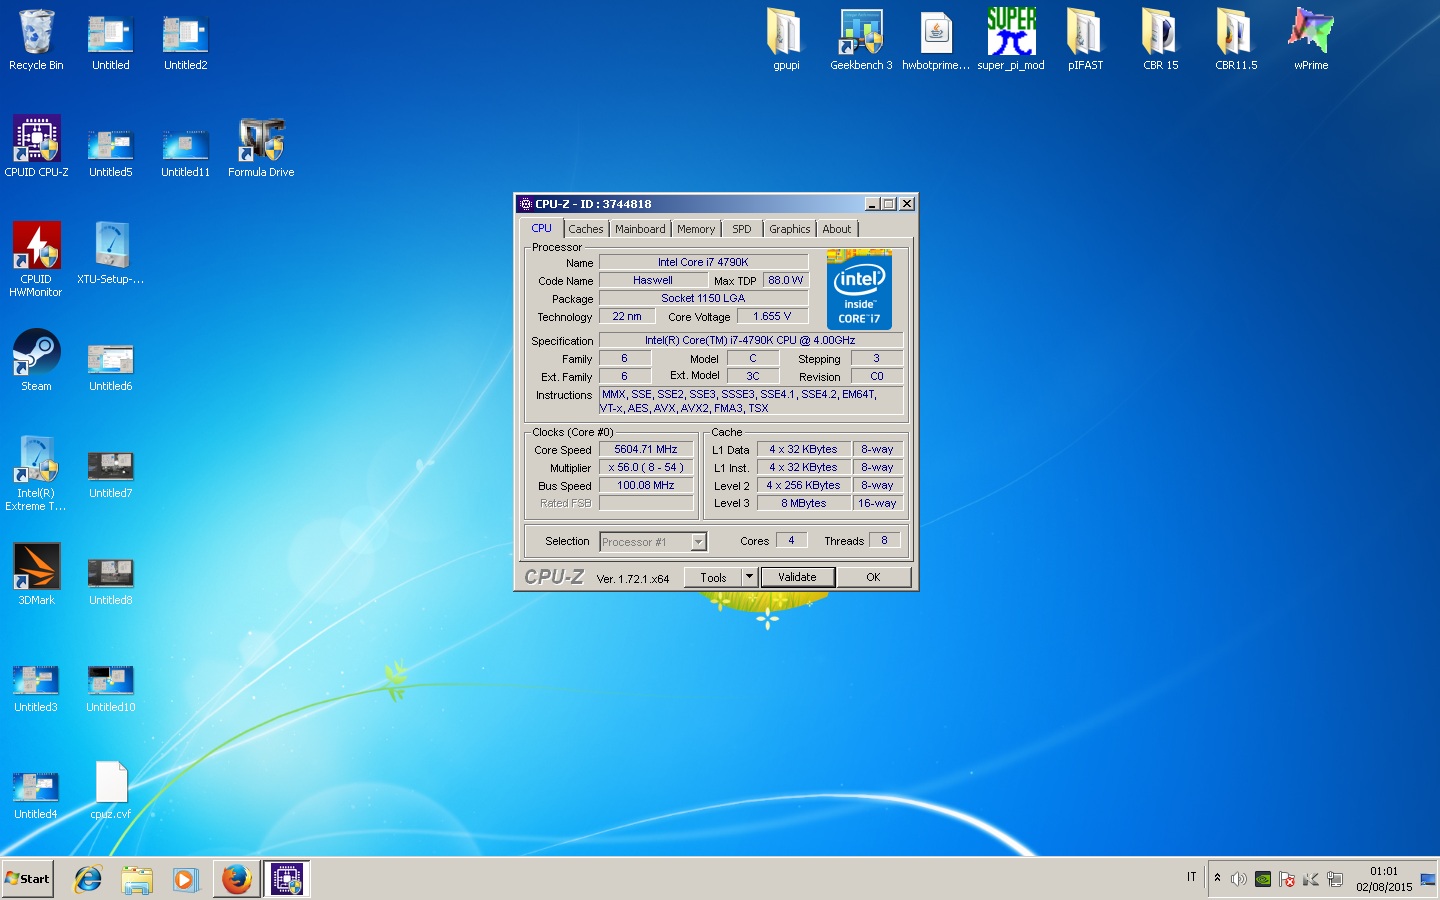This screenshot has width=1440, height=900.
Task: Switch to the Caches tab
Action: 586,229
